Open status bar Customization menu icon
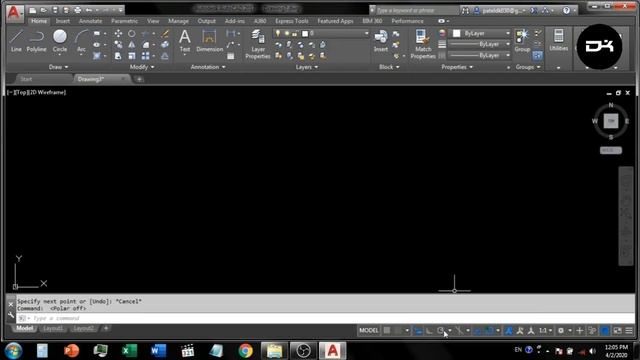This screenshot has height=360, width=640. click(629, 331)
